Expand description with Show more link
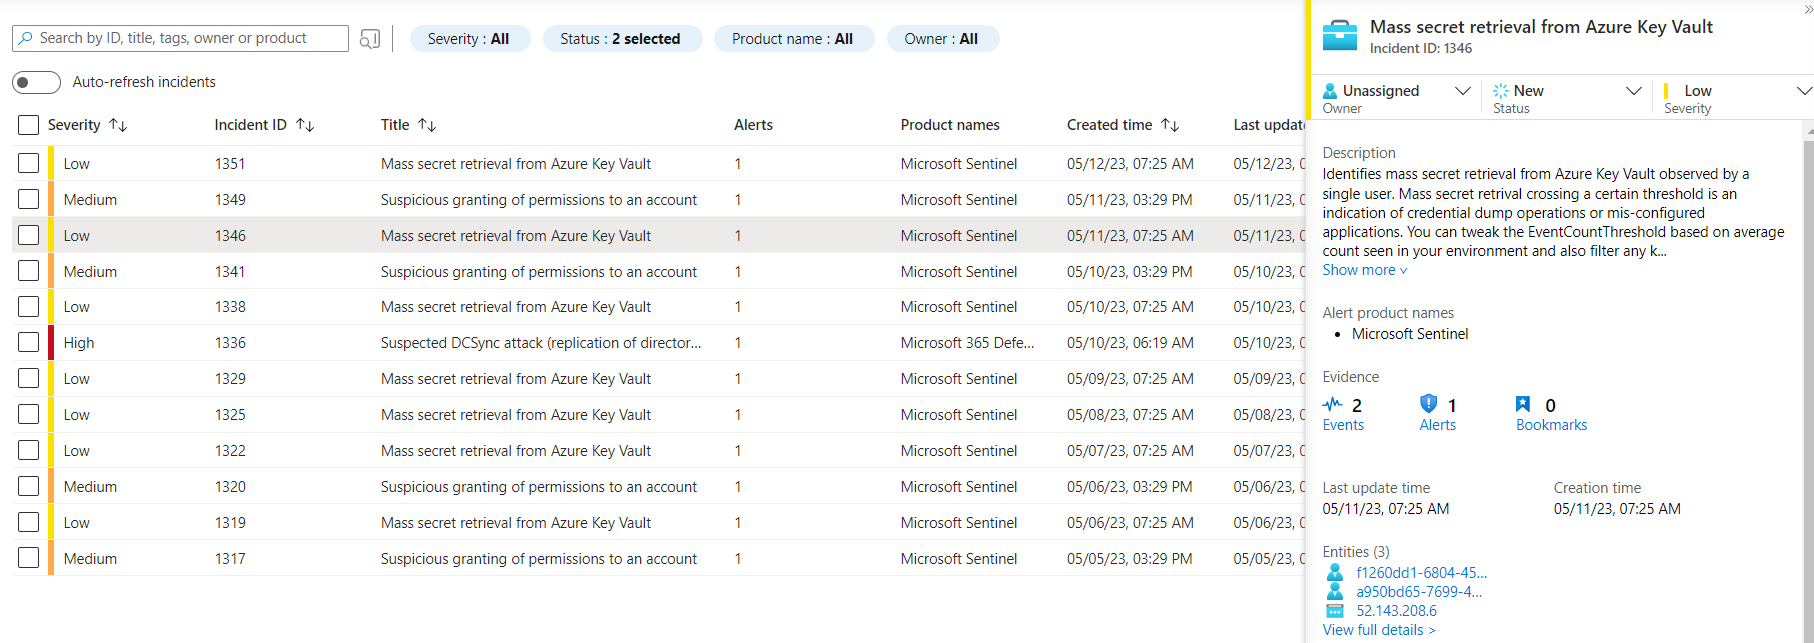Image resolution: width=1814 pixels, height=643 pixels. coord(1364,270)
